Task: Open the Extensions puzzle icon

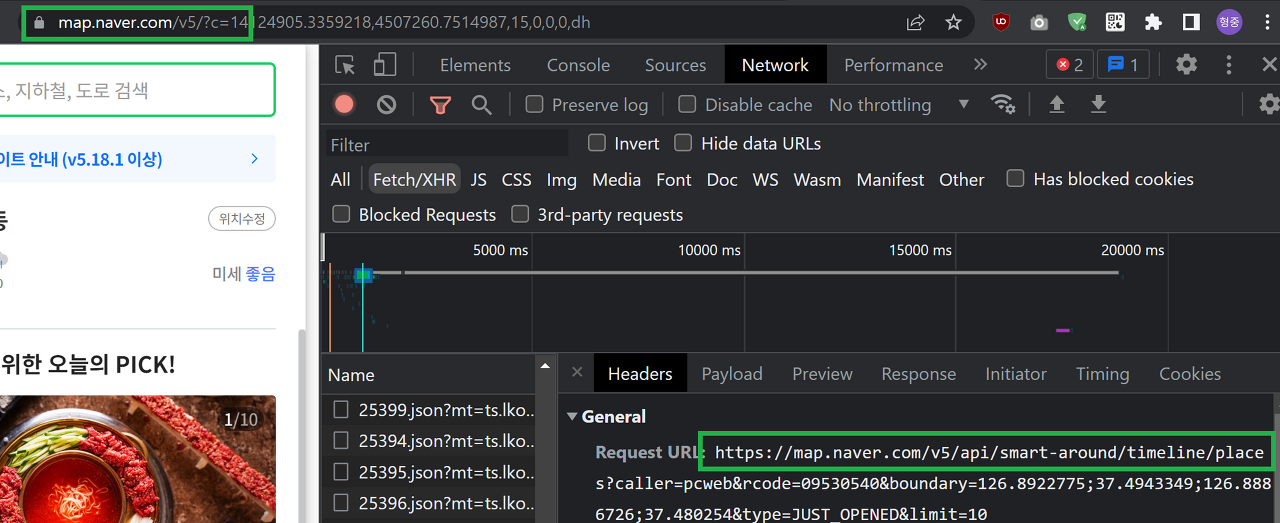Action: coord(1153,22)
